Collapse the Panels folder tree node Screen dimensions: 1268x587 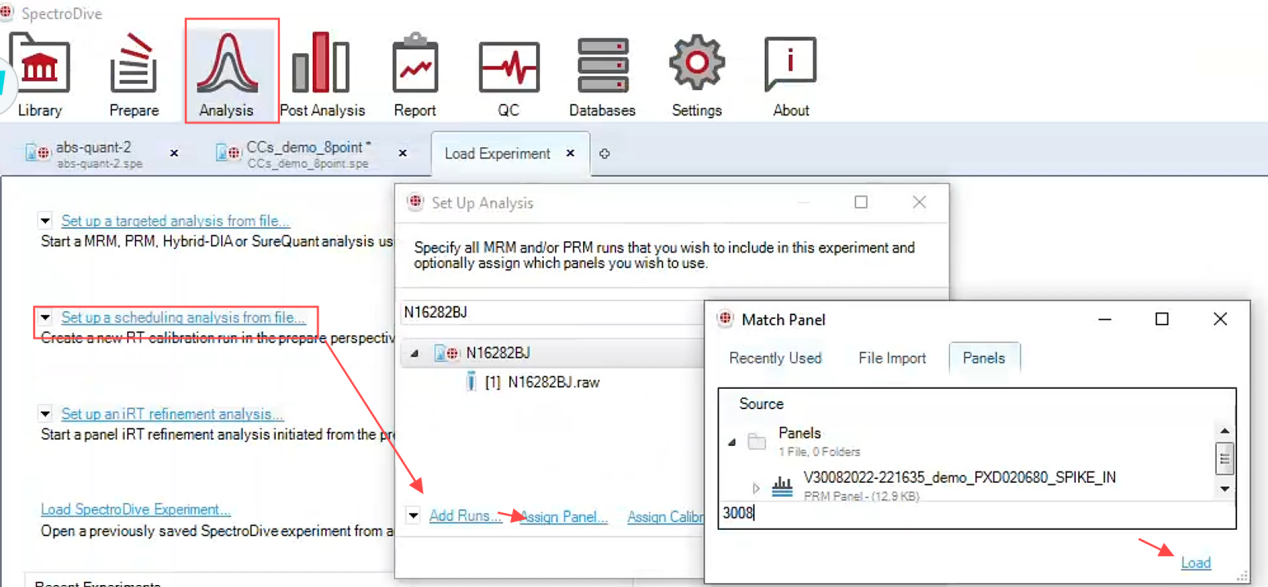click(732, 442)
